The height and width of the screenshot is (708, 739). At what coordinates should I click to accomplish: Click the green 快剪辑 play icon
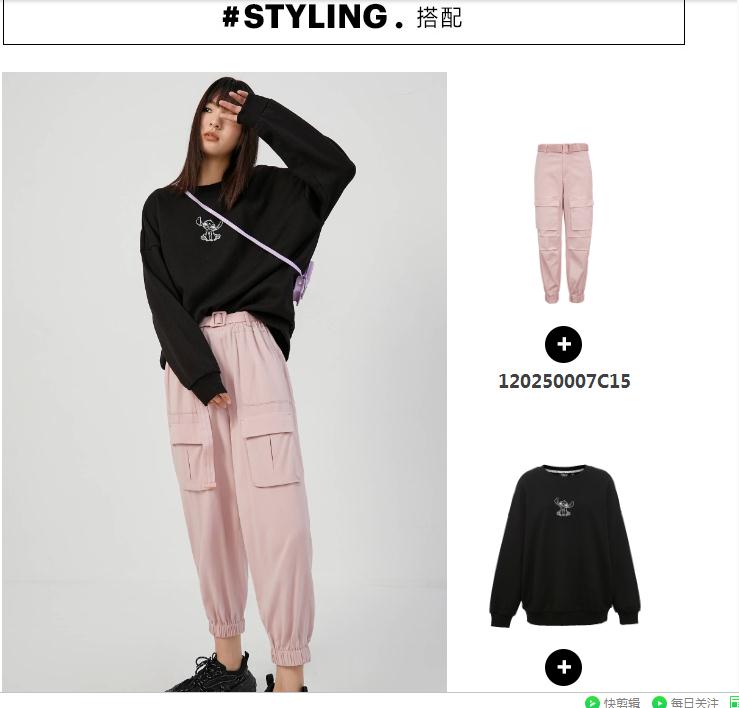(x=592, y=702)
